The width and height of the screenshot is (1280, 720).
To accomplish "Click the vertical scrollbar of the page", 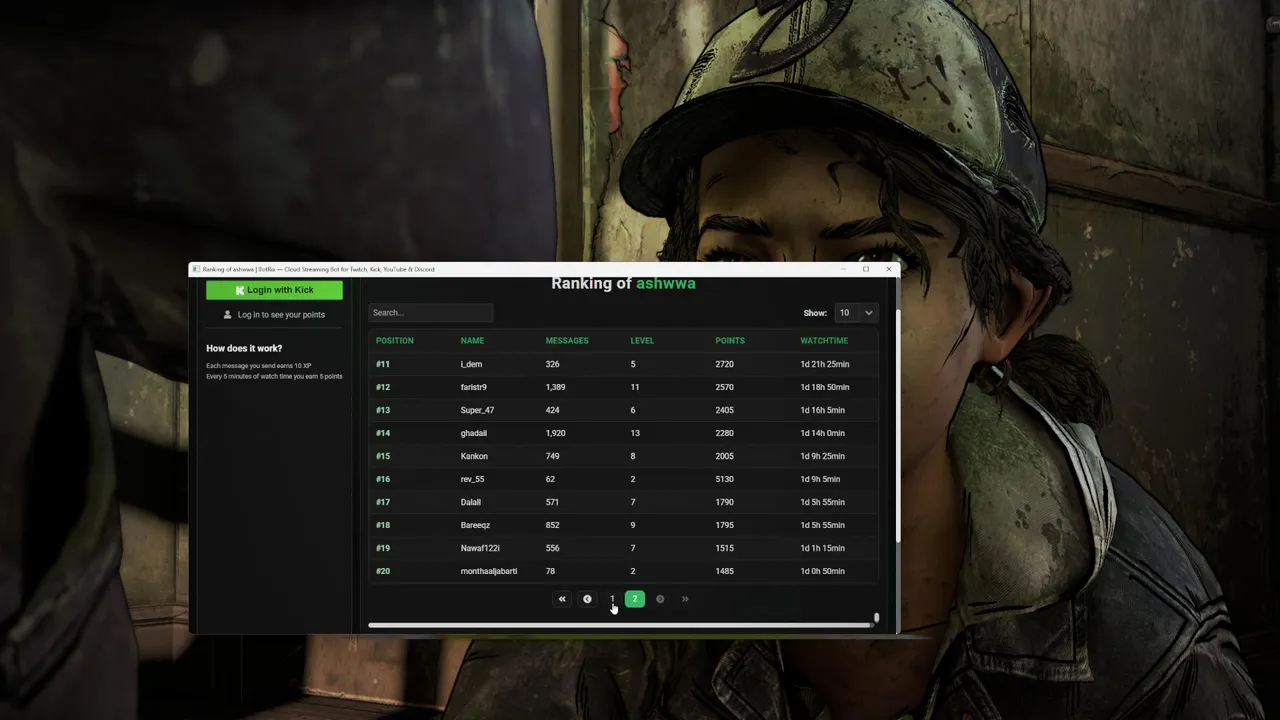I will click(x=897, y=425).
